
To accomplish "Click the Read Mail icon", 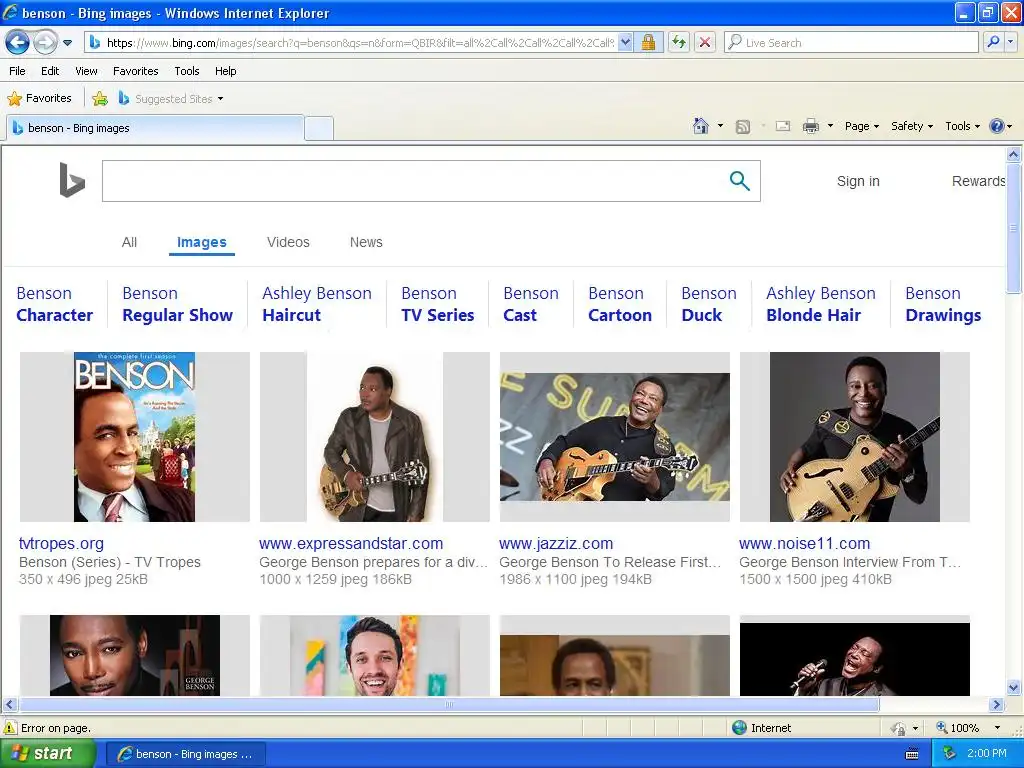I will tap(783, 126).
